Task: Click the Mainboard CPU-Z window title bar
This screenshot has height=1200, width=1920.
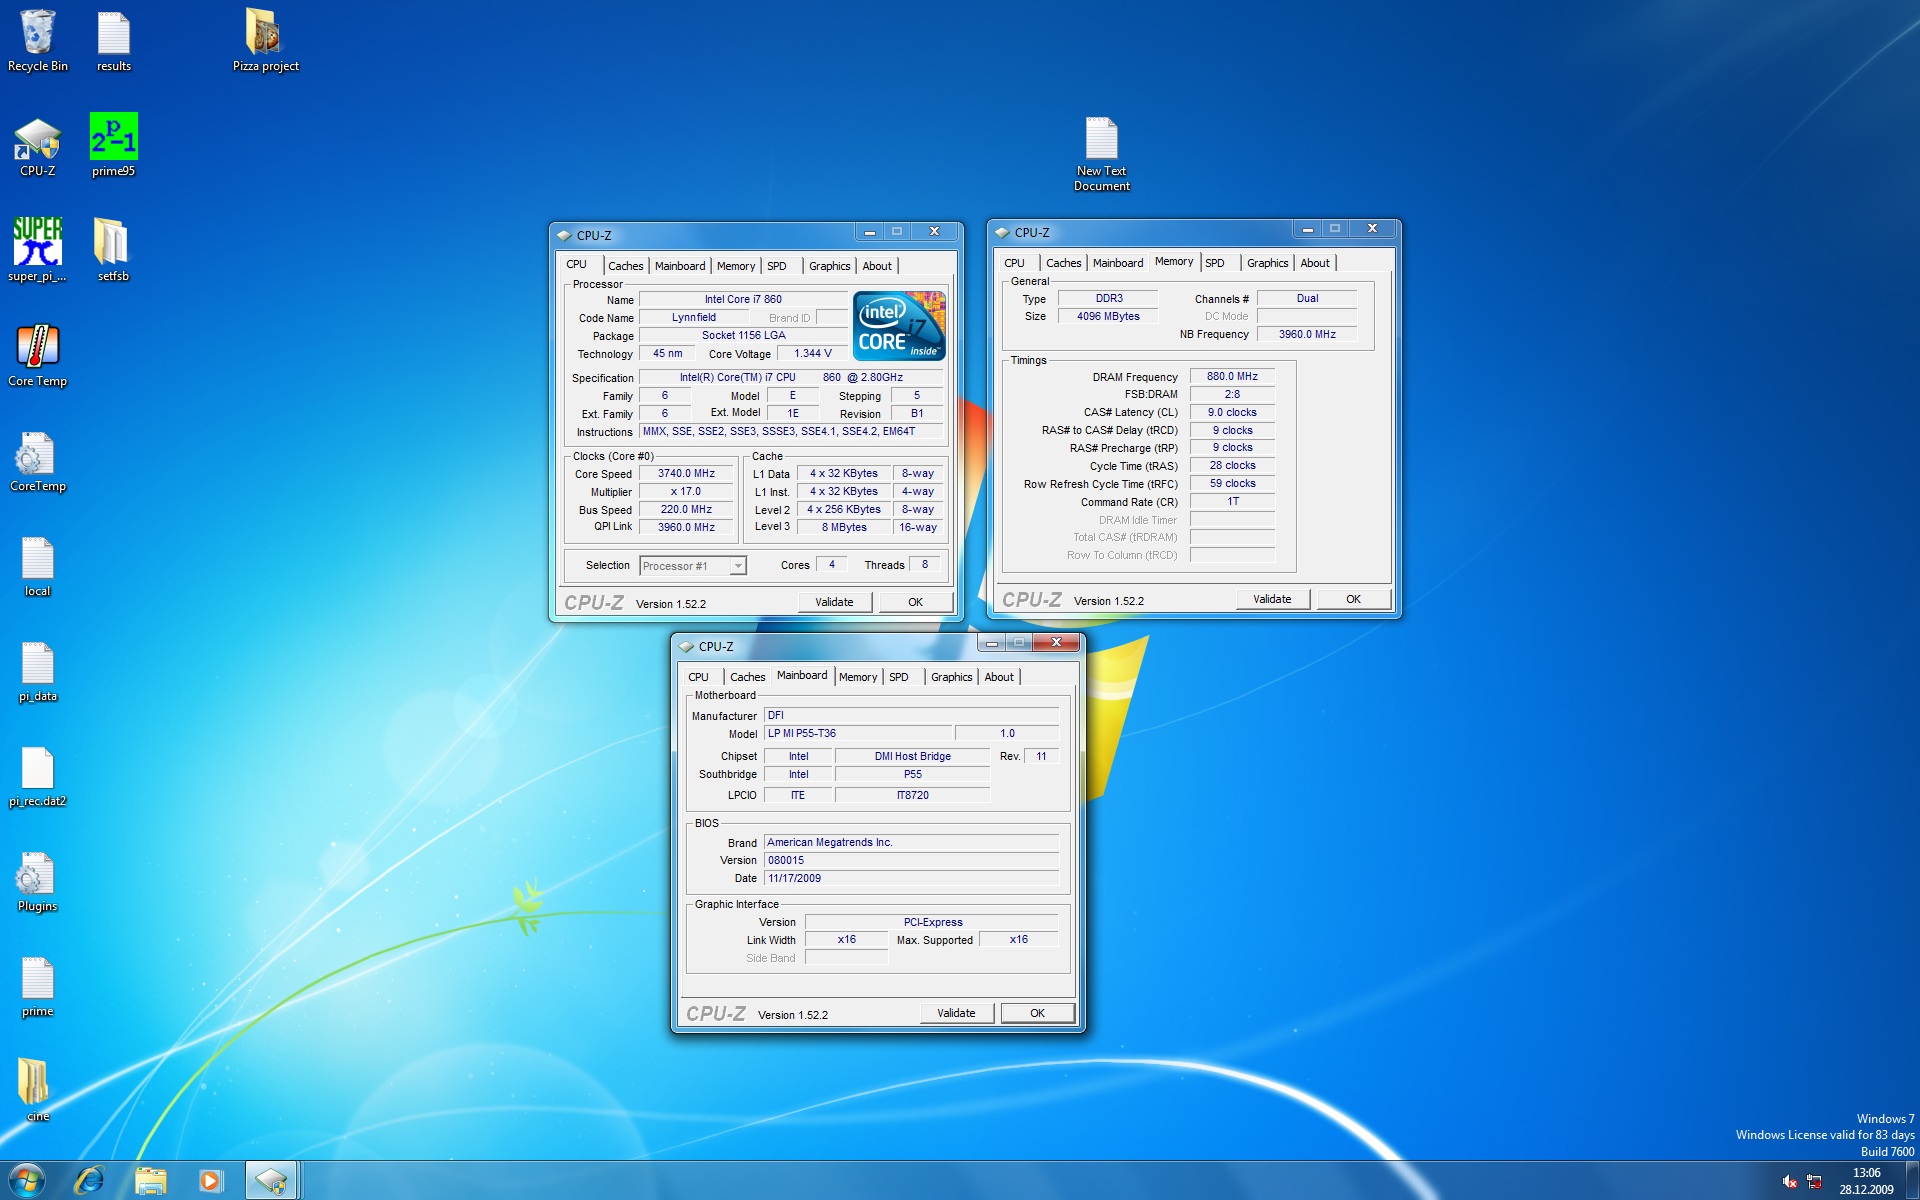Action: 825,646
